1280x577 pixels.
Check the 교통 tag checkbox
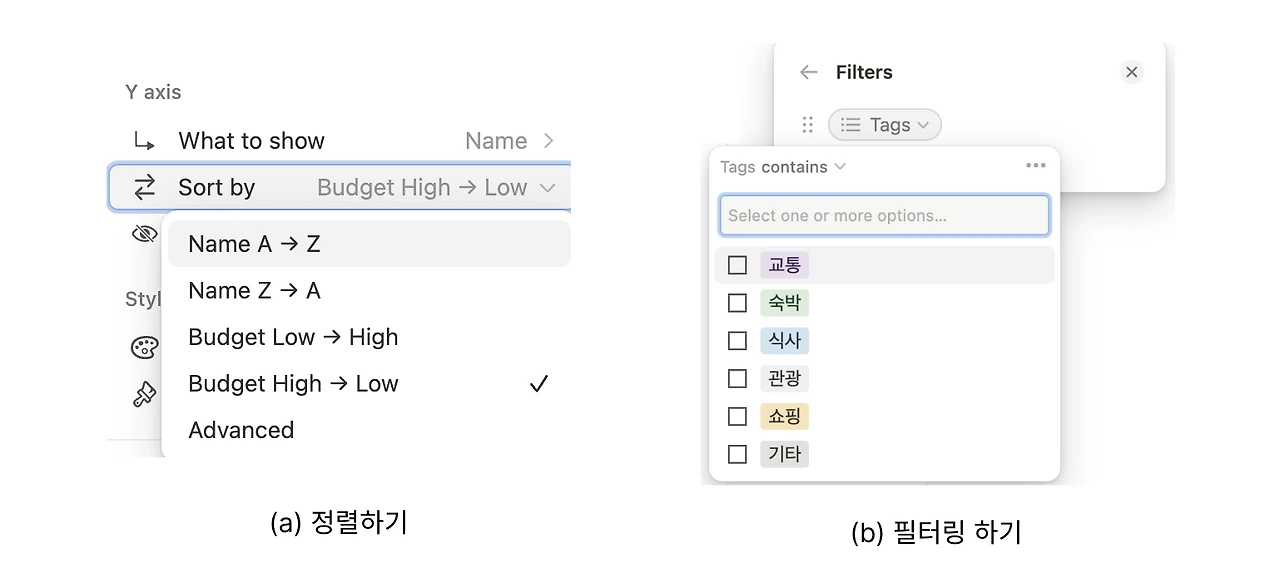(737, 265)
